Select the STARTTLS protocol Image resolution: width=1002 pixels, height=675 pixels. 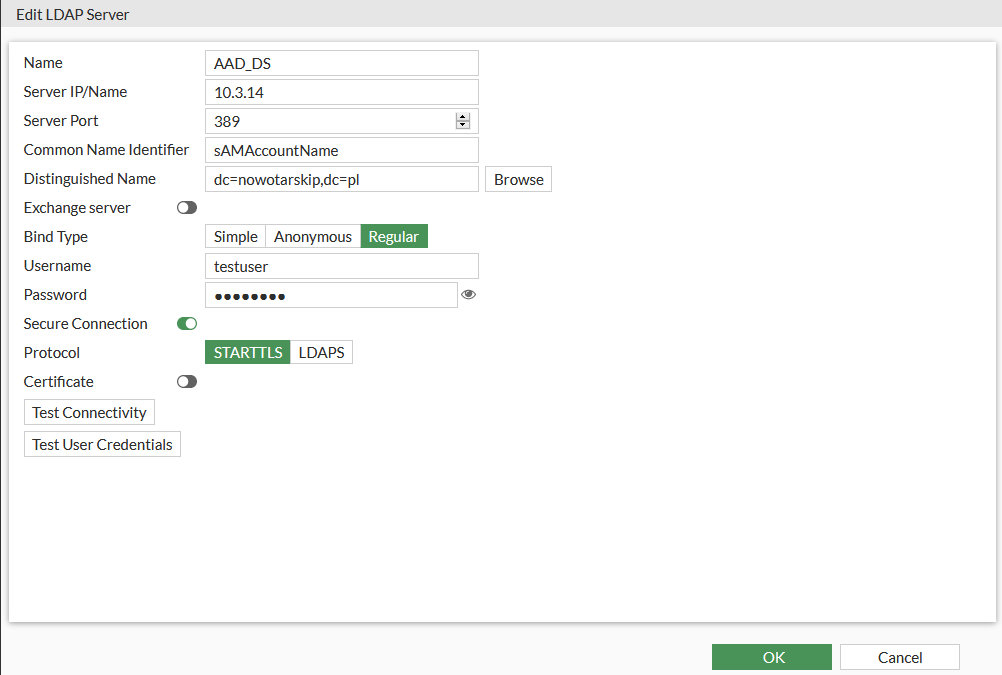click(x=248, y=353)
